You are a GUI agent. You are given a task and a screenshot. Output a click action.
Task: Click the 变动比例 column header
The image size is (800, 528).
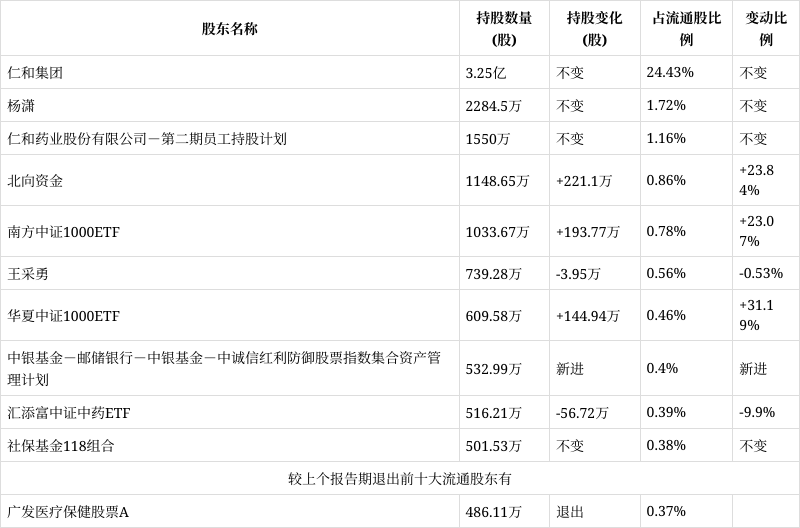tap(766, 29)
